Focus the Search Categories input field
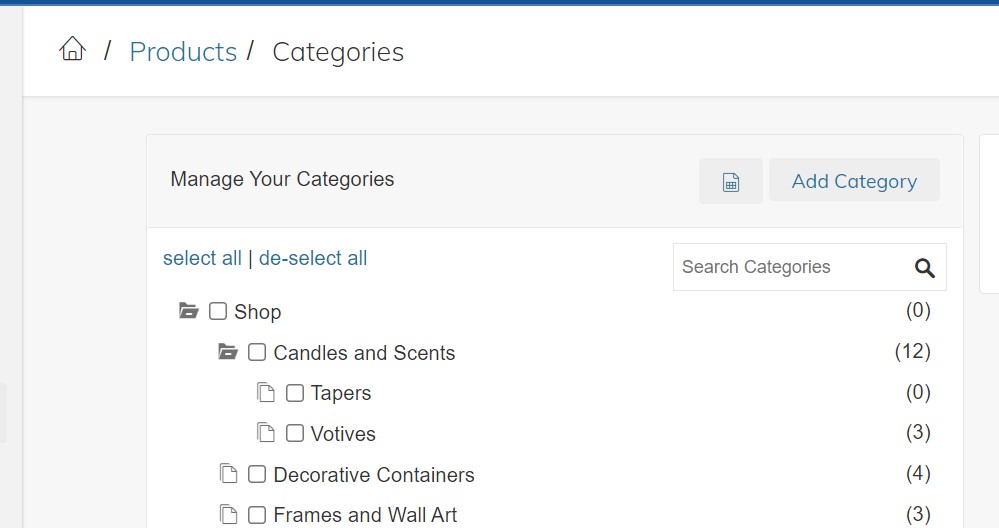This screenshot has height=528, width=999. (790, 267)
